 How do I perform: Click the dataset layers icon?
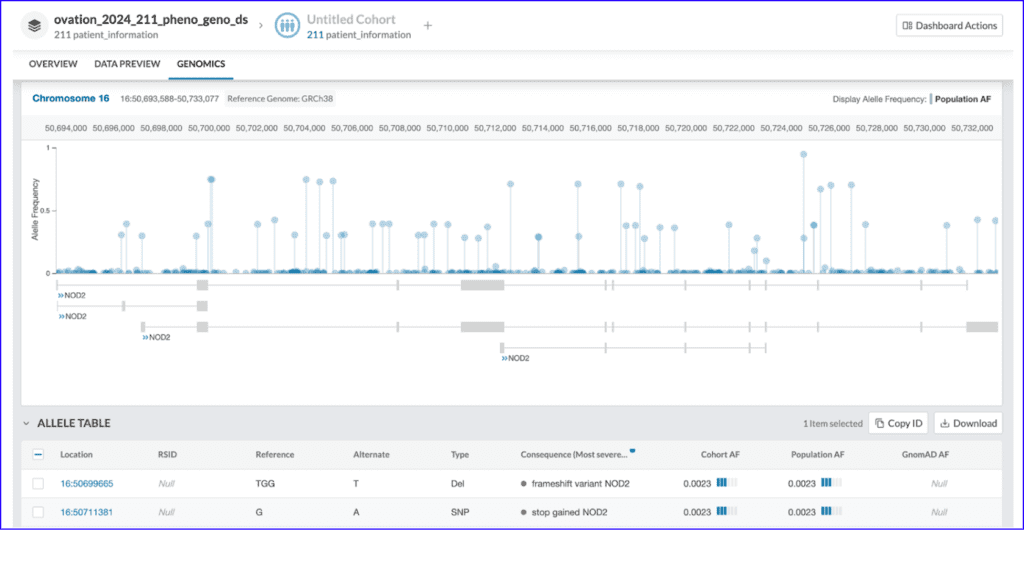click(34, 25)
